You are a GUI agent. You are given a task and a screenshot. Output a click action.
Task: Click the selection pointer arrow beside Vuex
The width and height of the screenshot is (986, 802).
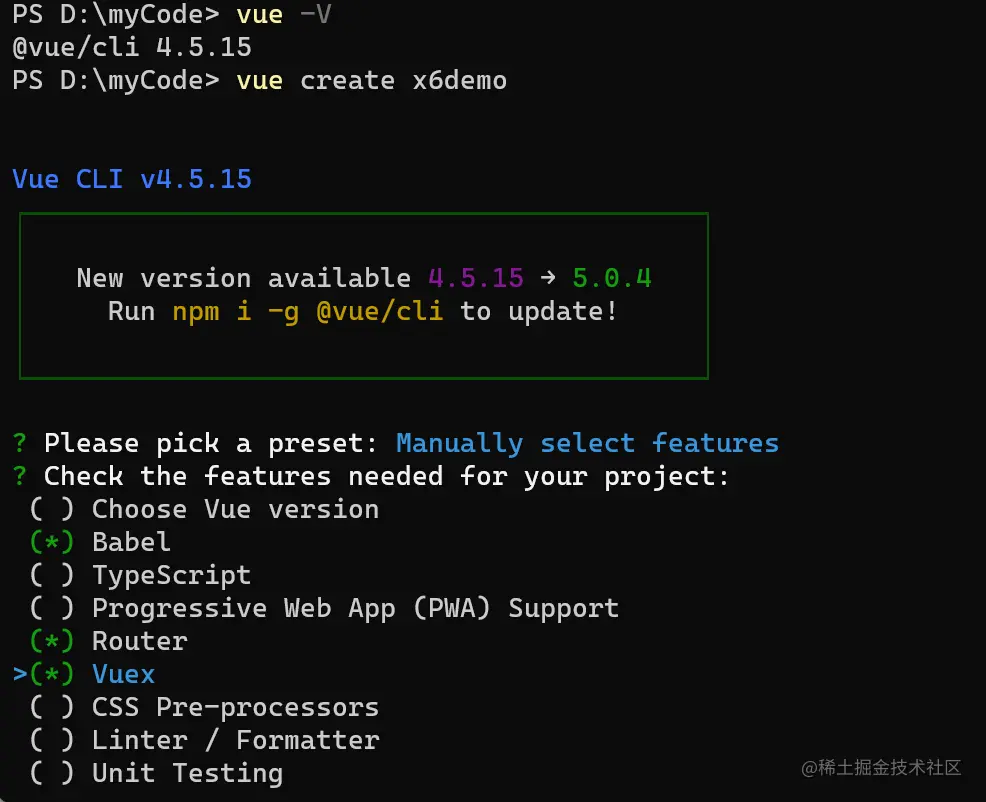[20, 674]
